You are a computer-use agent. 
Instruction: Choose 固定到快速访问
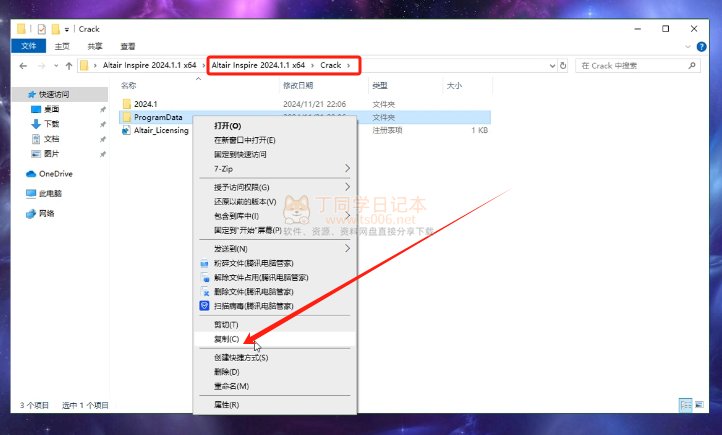275,154
